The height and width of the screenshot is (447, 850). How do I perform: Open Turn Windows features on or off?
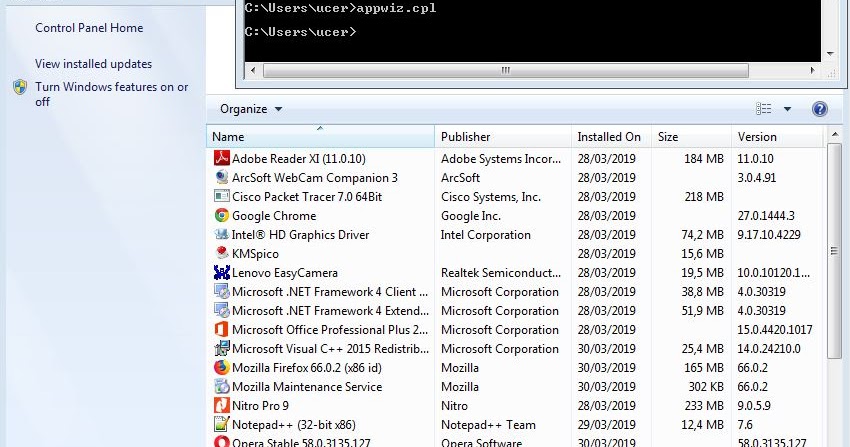coord(111,94)
